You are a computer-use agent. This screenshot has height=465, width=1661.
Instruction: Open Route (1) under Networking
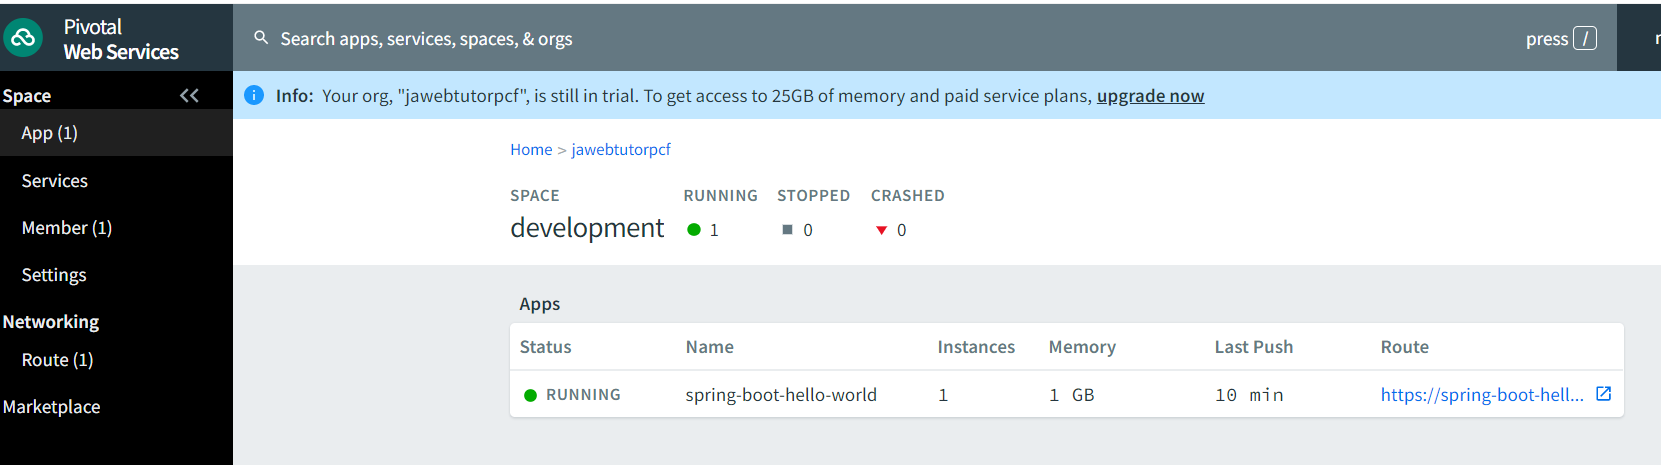pyautogui.click(x=58, y=360)
